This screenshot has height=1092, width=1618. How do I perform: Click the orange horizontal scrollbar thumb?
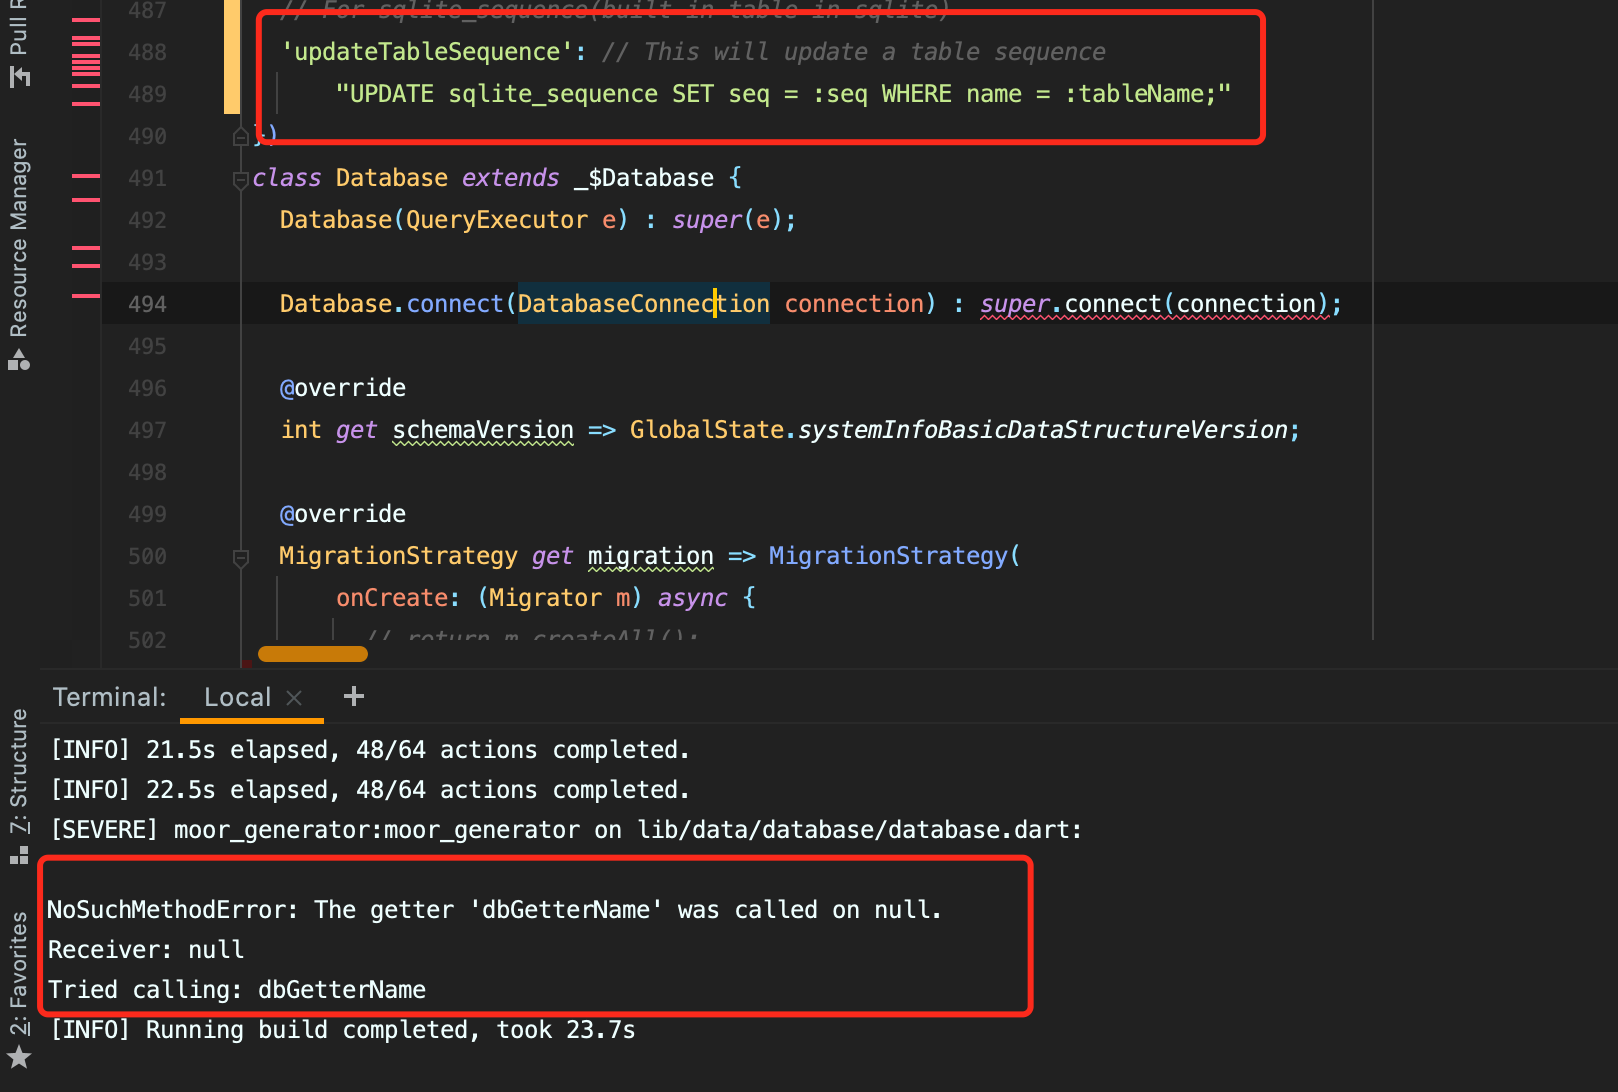312,653
